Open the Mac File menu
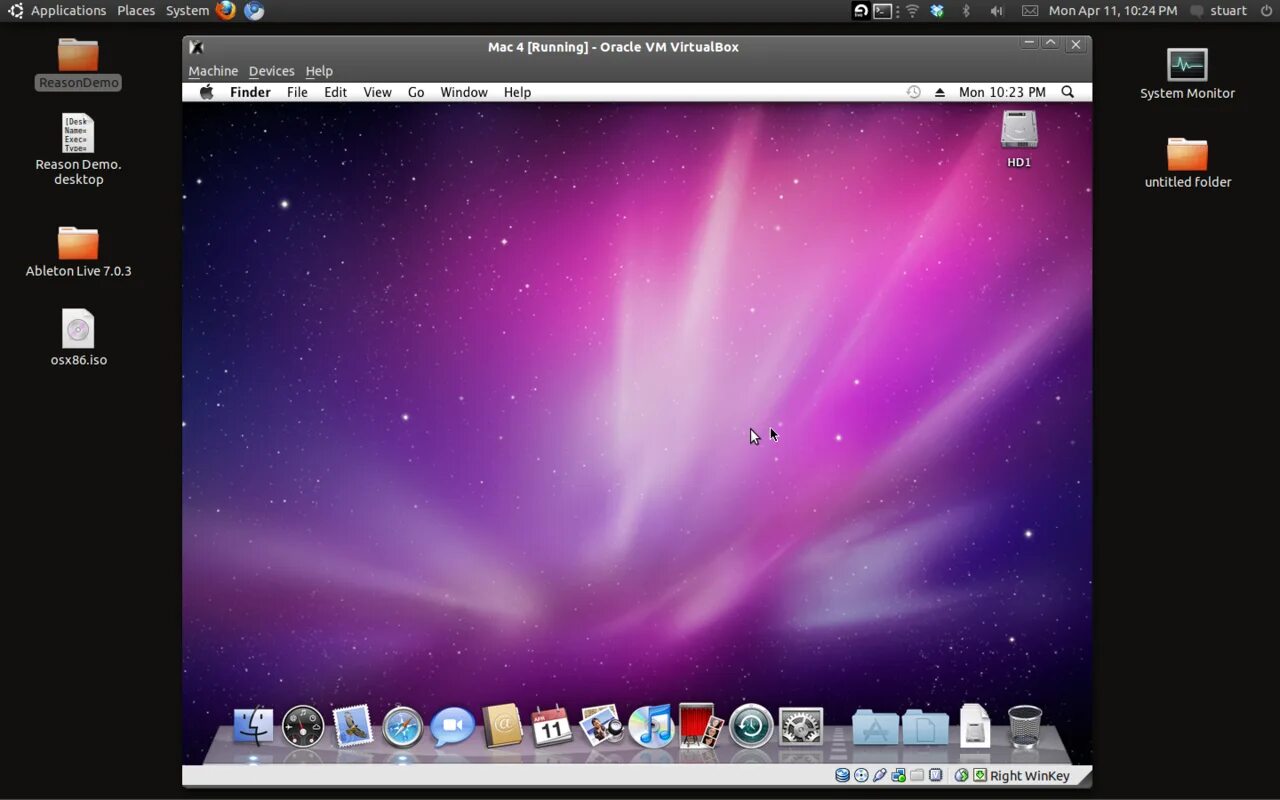The width and height of the screenshot is (1280, 800). (297, 92)
